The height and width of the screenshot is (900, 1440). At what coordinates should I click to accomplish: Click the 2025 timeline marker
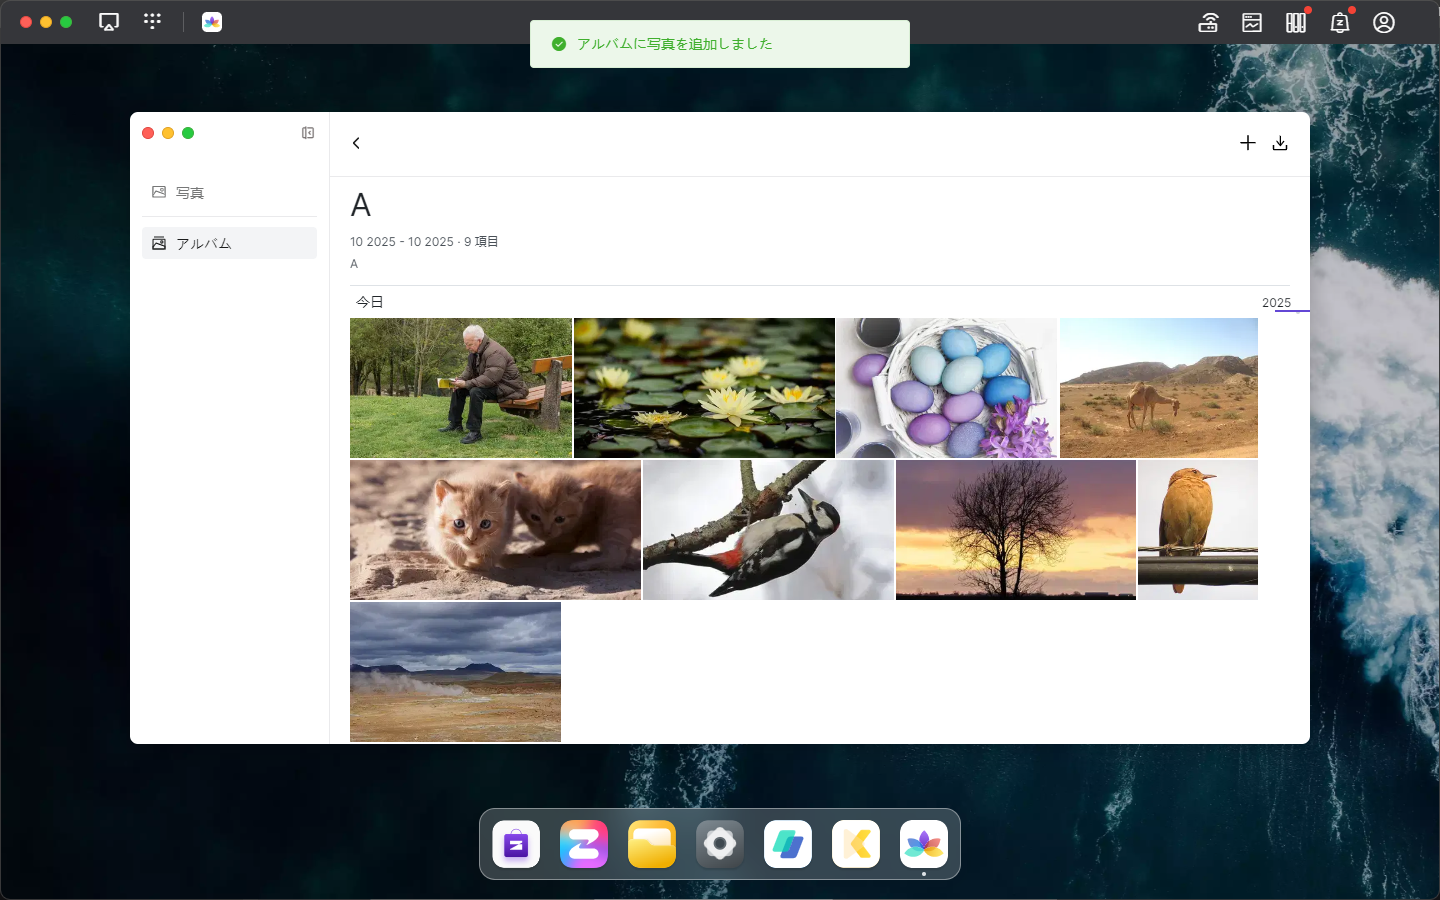pyautogui.click(x=1276, y=303)
